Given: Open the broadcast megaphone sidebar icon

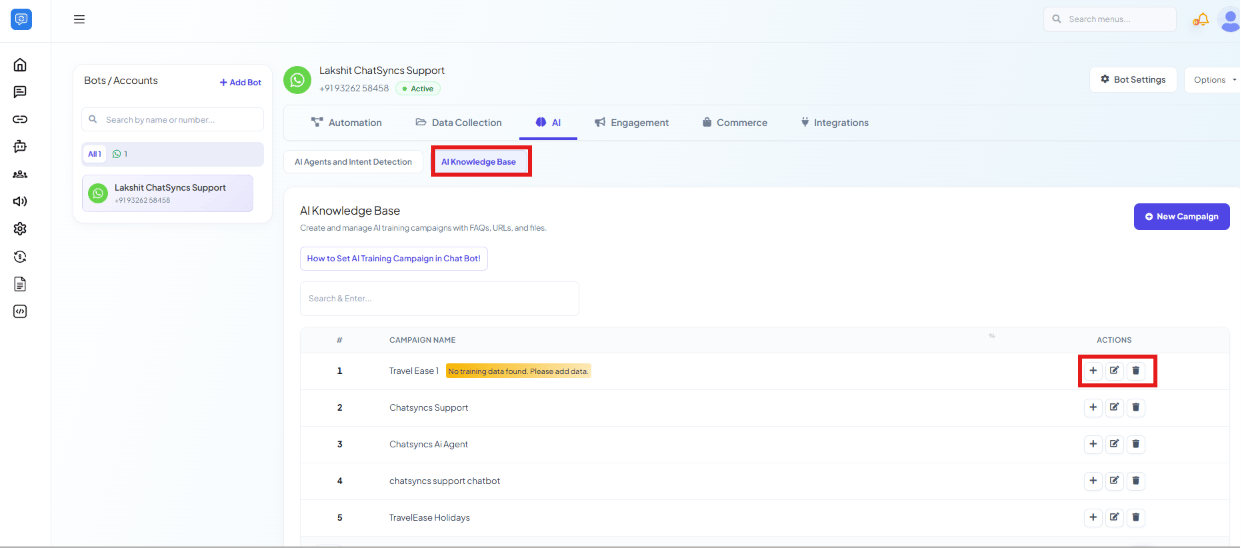Looking at the screenshot, I should coord(20,201).
